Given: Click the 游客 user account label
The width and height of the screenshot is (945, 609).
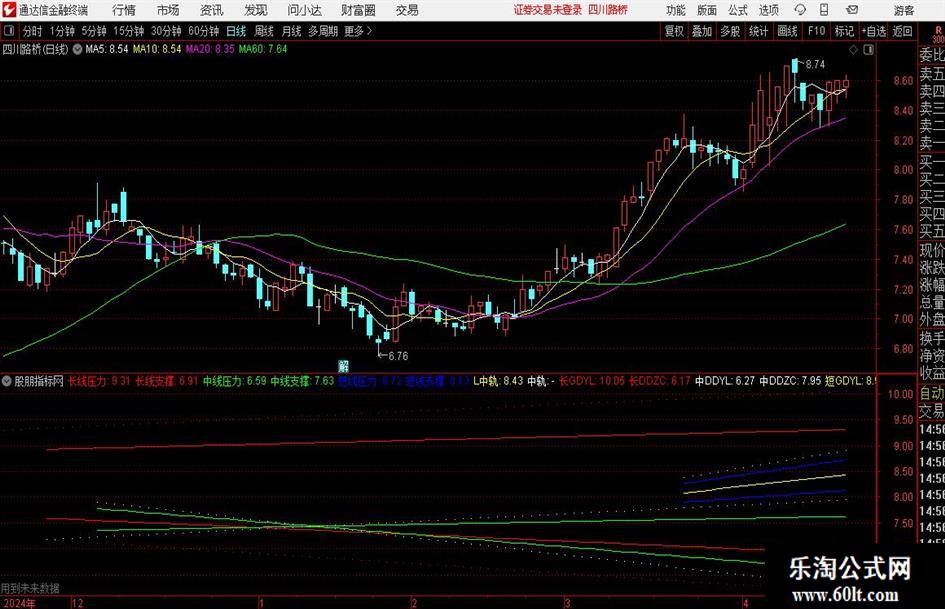Looking at the screenshot, I should [903, 10].
